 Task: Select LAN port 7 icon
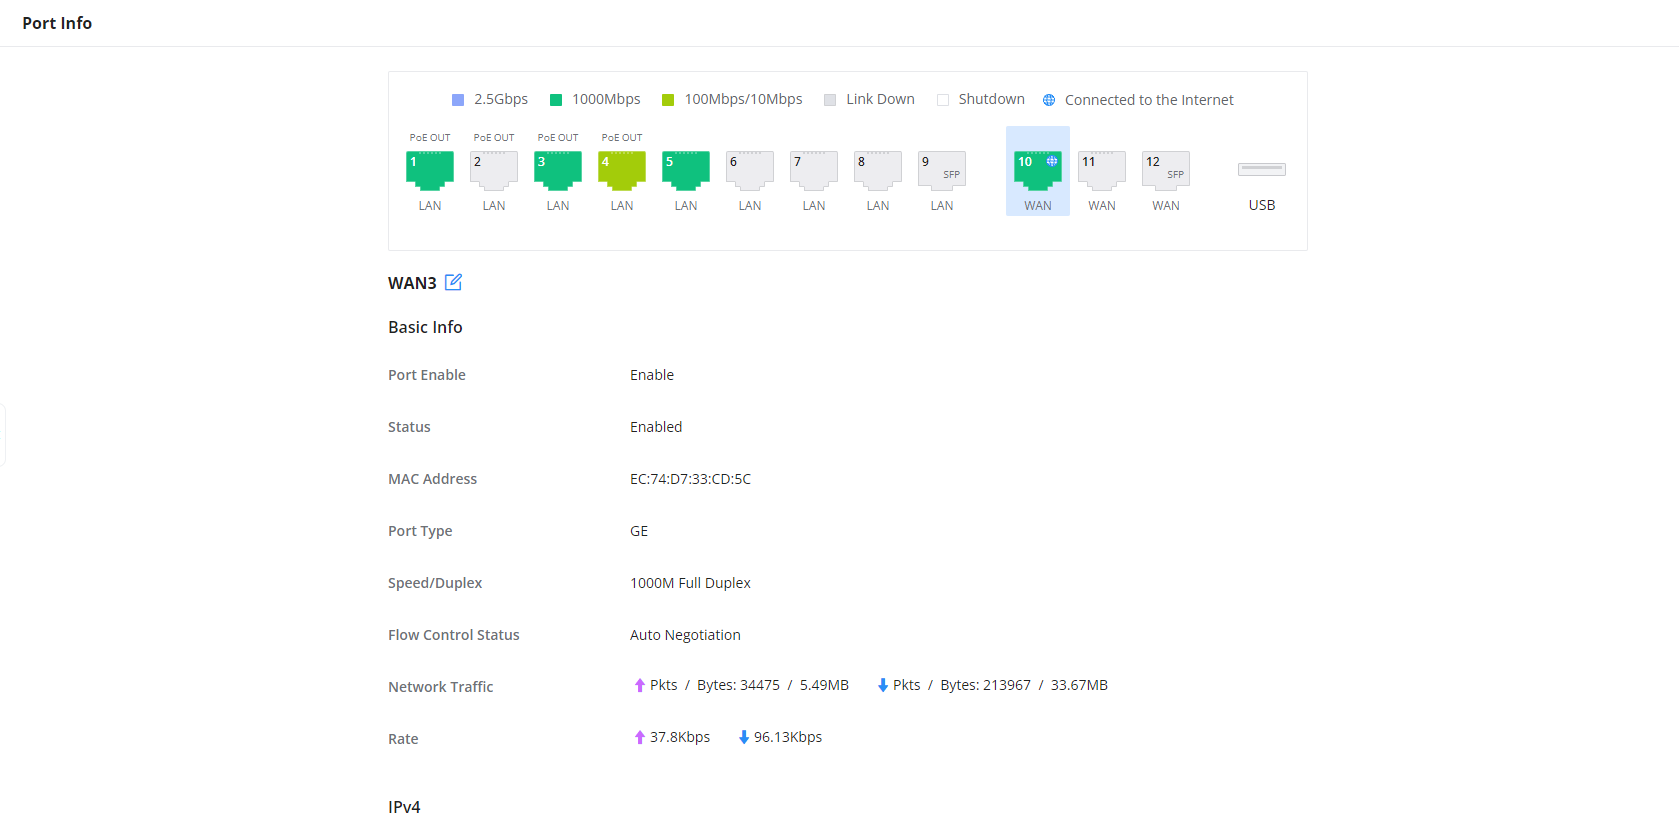(x=813, y=171)
